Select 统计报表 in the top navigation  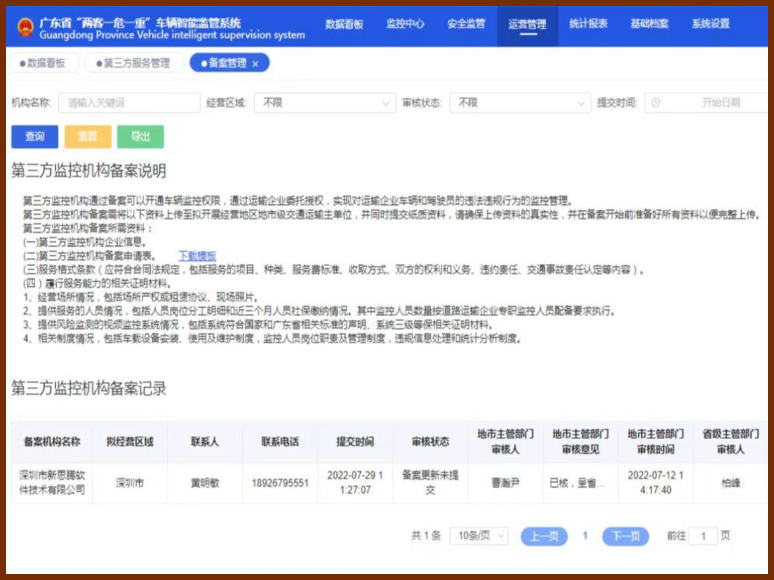tap(588, 24)
